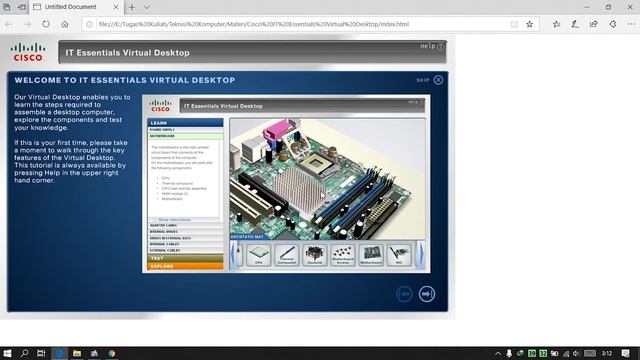Open the tab preview dropdown chevron

(147, 7)
